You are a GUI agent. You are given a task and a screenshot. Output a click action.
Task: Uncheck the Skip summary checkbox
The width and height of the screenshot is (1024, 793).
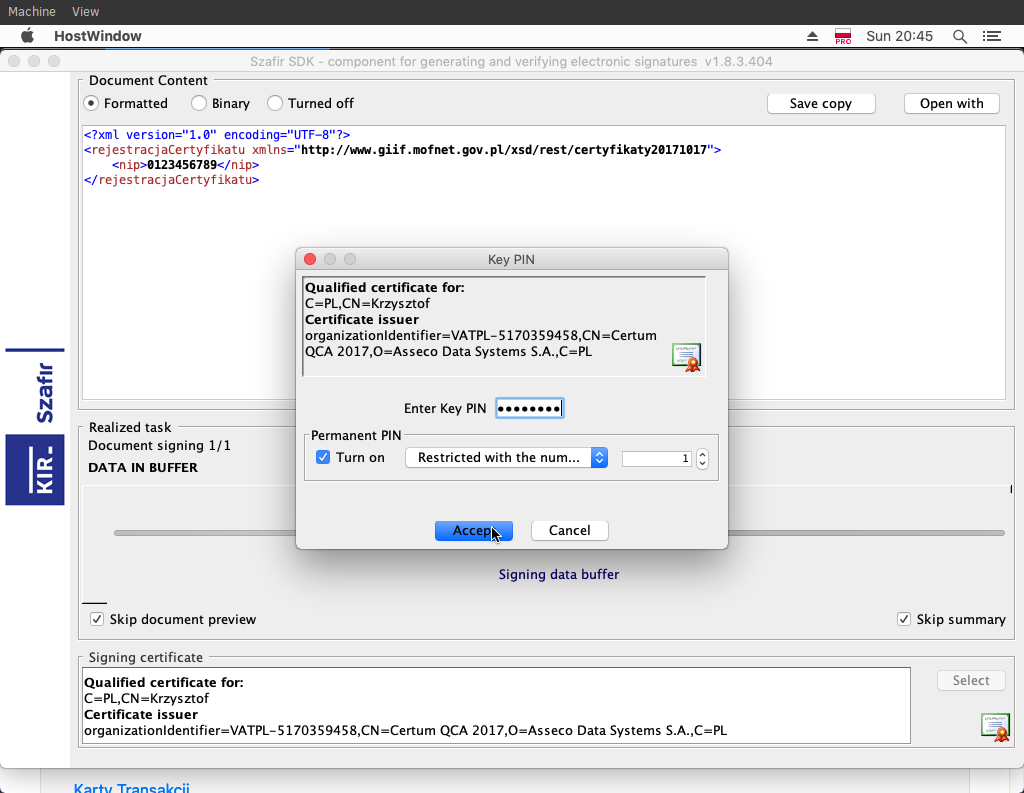click(x=904, y=619)
